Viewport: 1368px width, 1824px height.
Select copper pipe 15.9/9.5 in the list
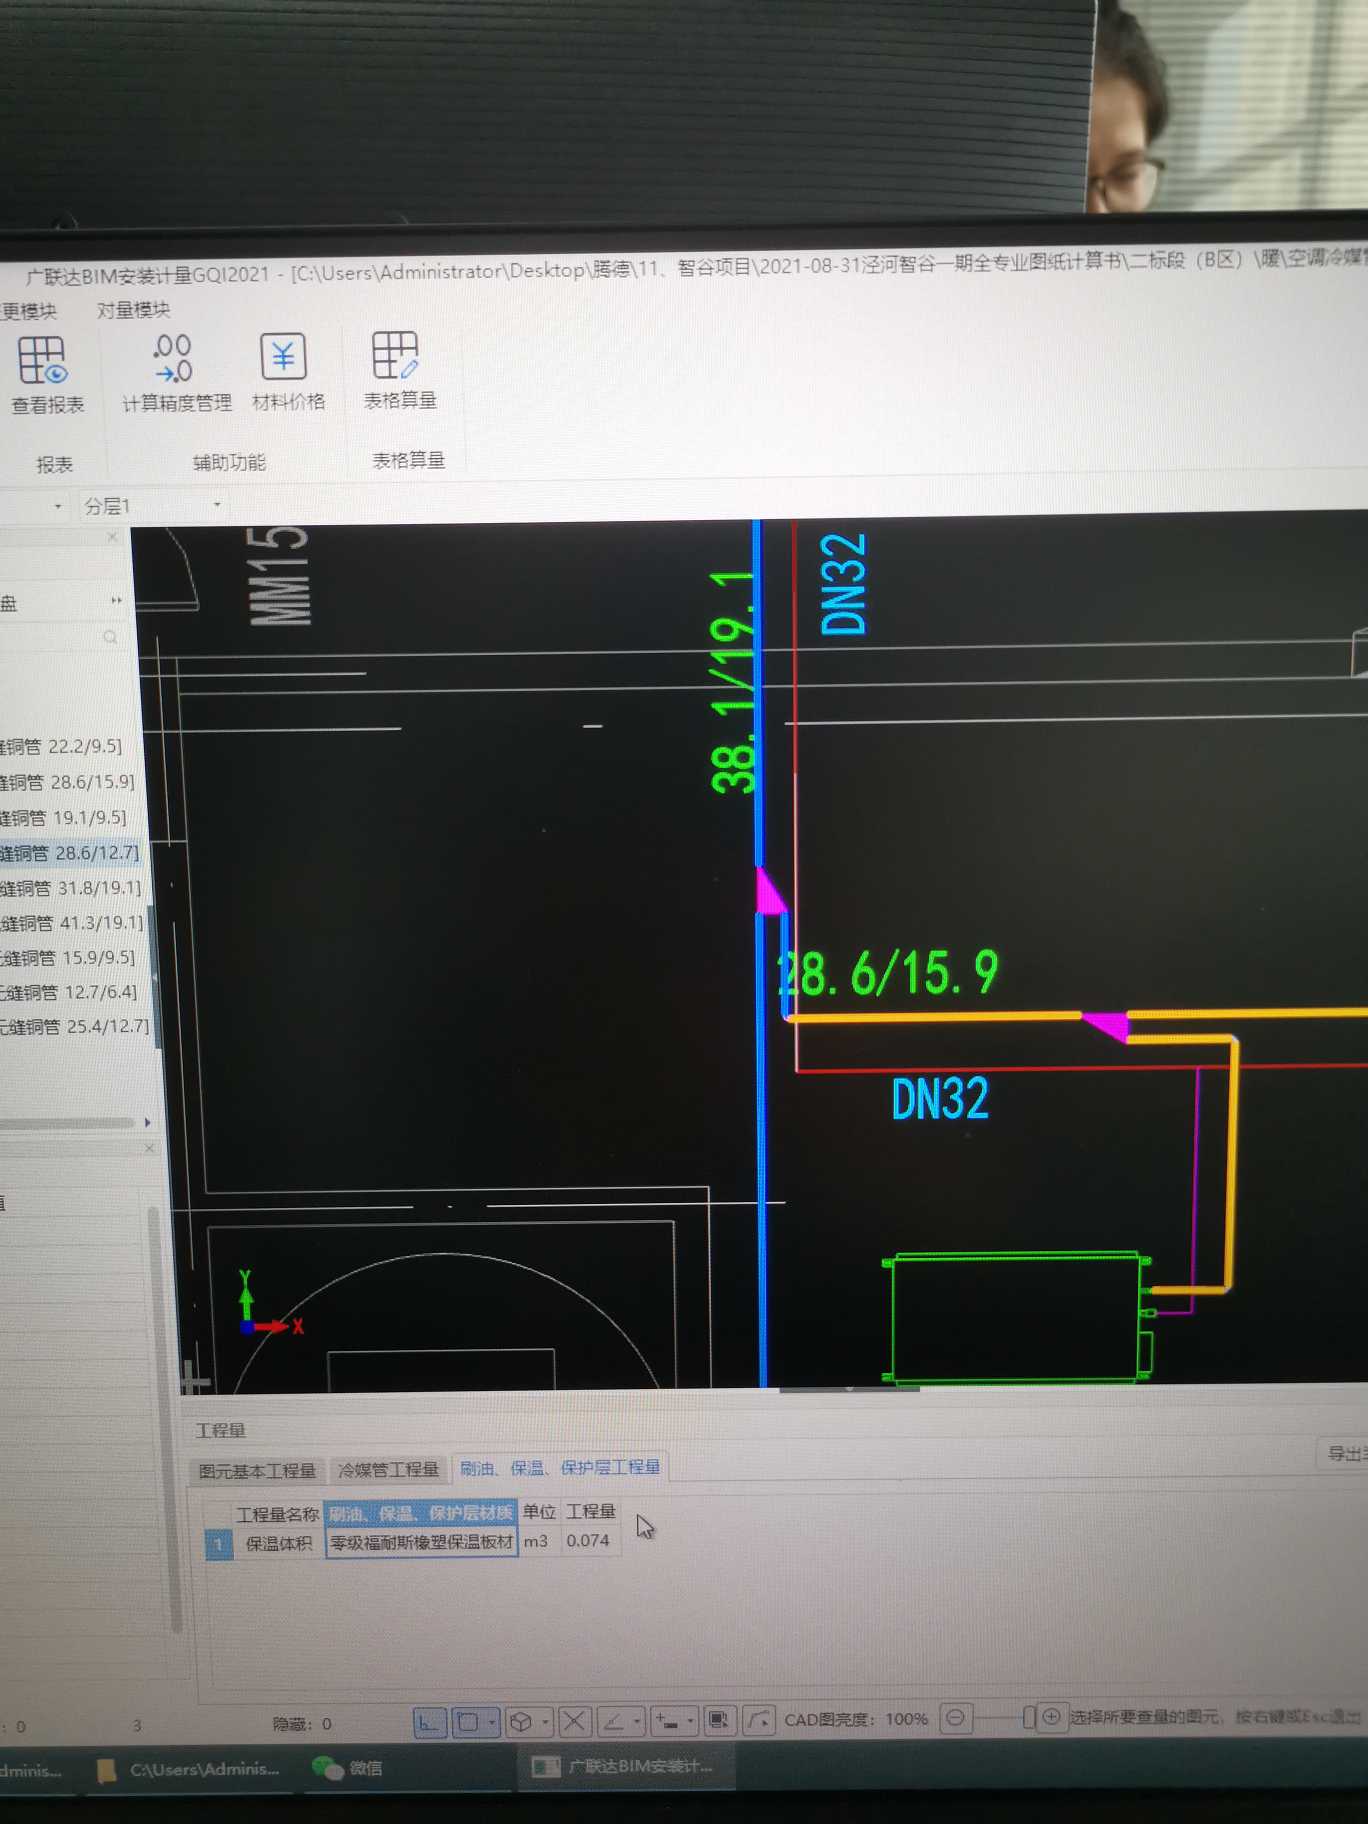pyautogui.click(x=68, y=957)
